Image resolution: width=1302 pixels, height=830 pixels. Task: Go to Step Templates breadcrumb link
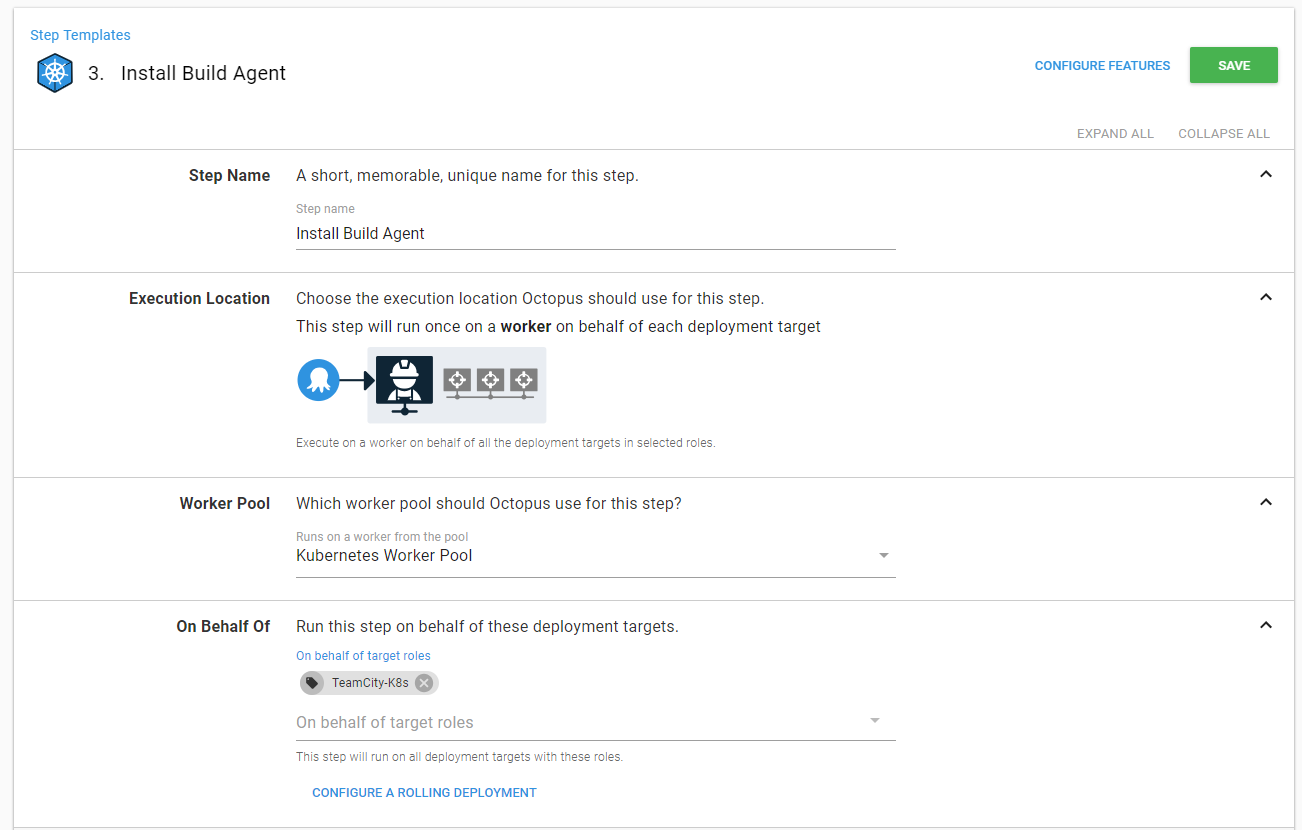coord(80,35)
